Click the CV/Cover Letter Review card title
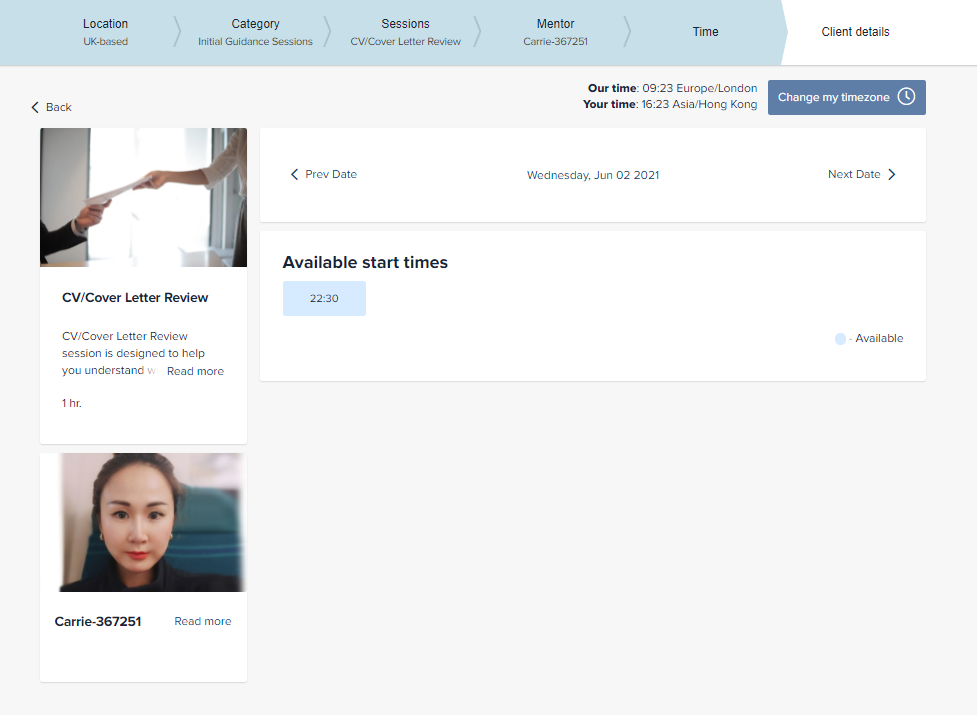The image size is (977, 715). 135,297
